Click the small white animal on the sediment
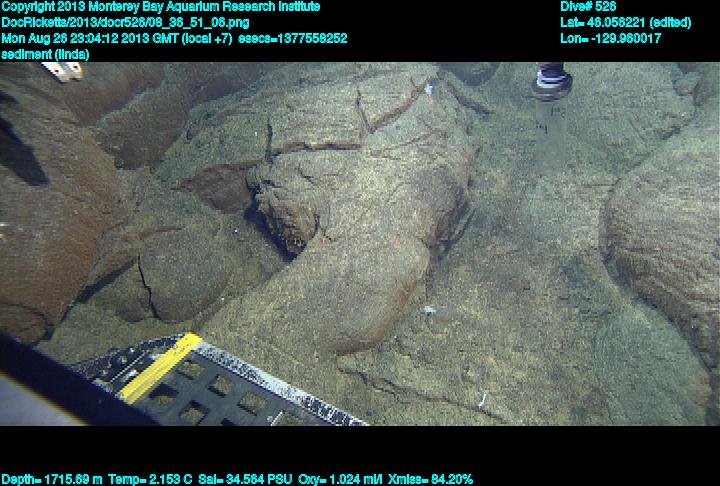 pos(428,311)
